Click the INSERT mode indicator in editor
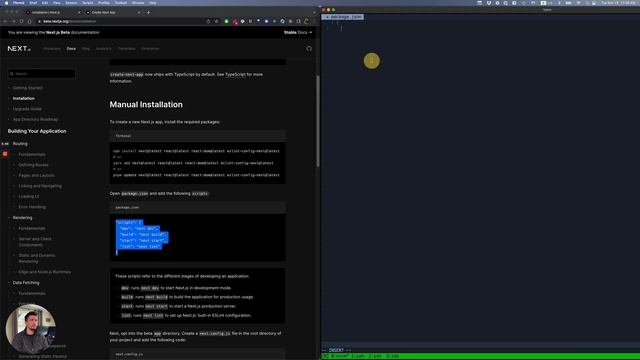Image resolution: width=640 pixels, height=360 pixels. click(336, 350)
